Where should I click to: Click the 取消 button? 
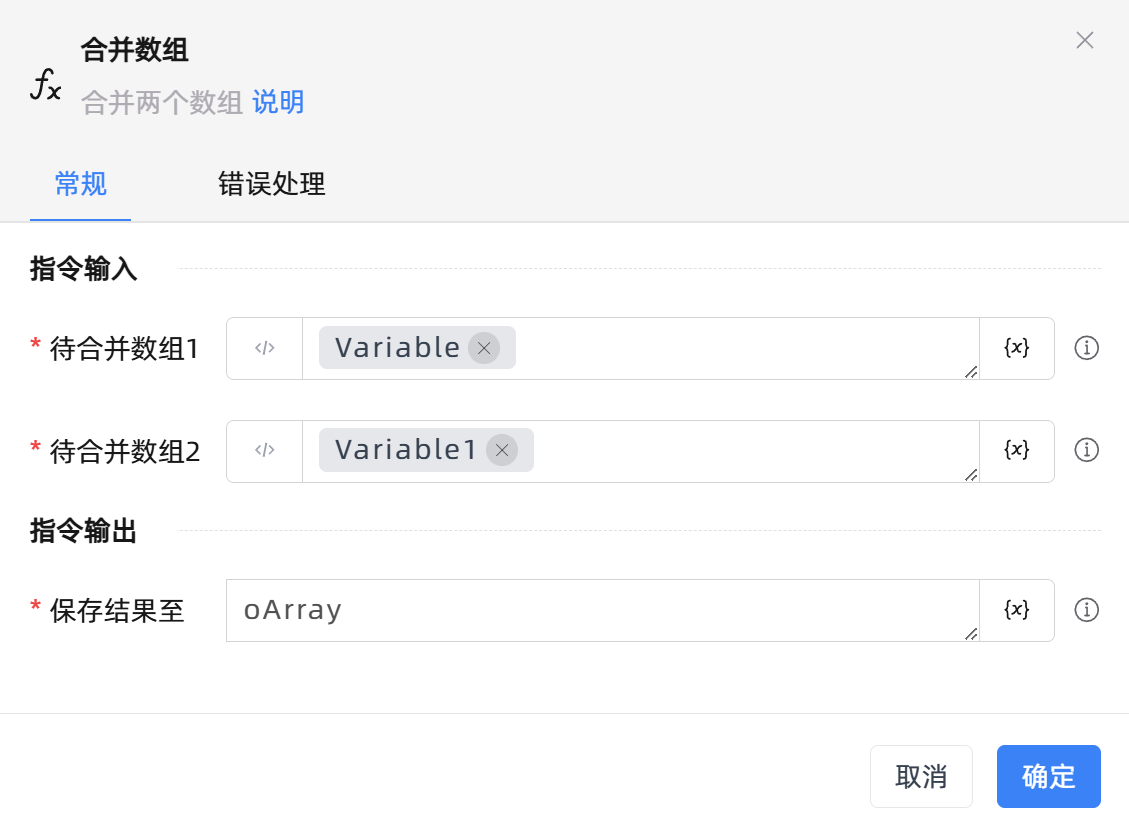921,776
